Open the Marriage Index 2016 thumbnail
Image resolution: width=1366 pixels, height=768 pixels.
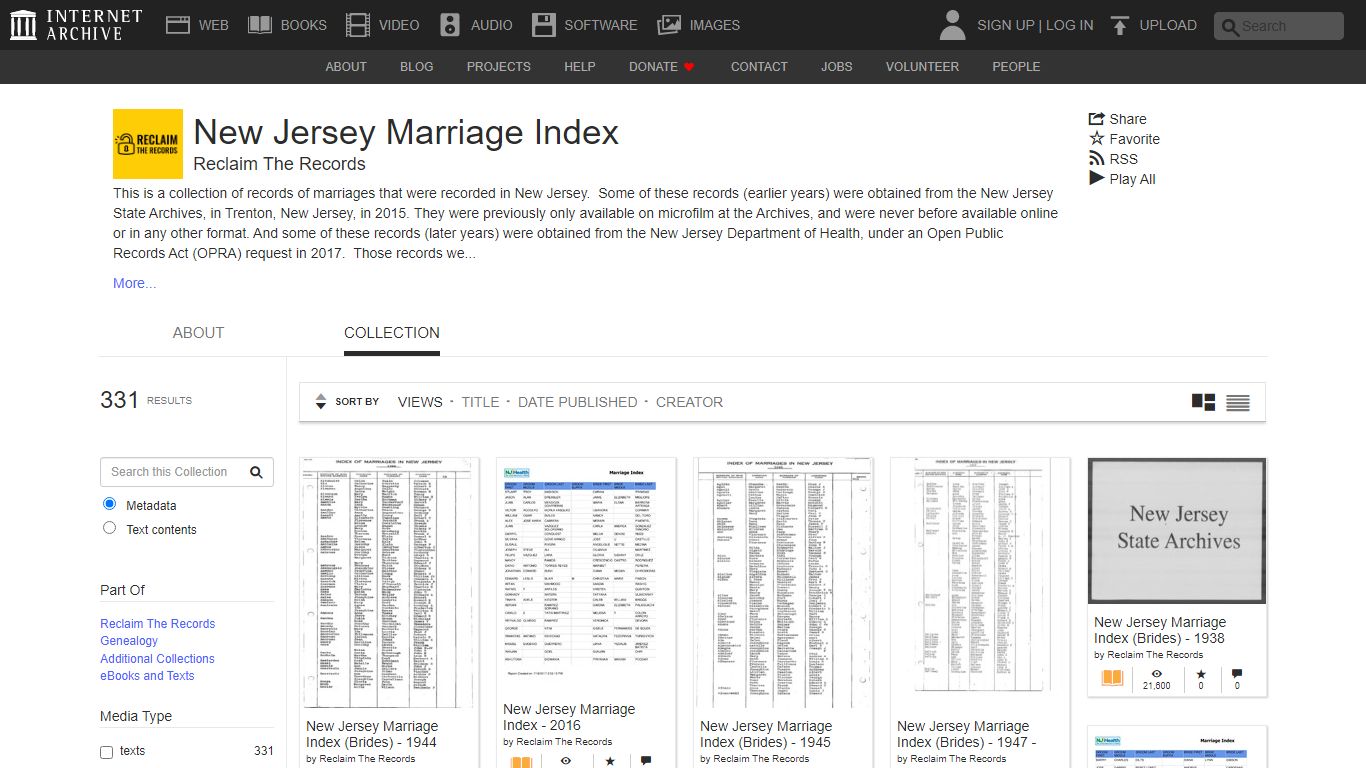click(x=586, y=574)
